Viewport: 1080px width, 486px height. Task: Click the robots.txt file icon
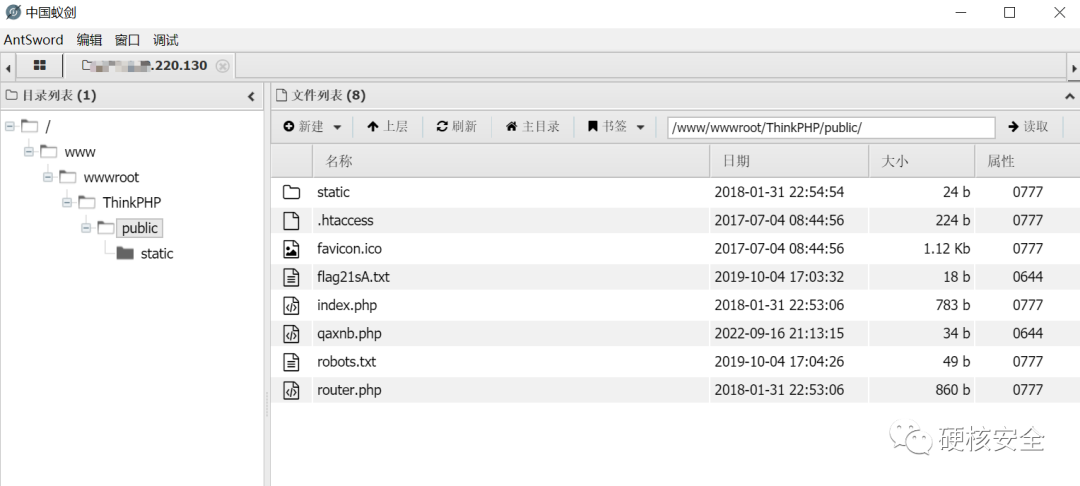292,362
